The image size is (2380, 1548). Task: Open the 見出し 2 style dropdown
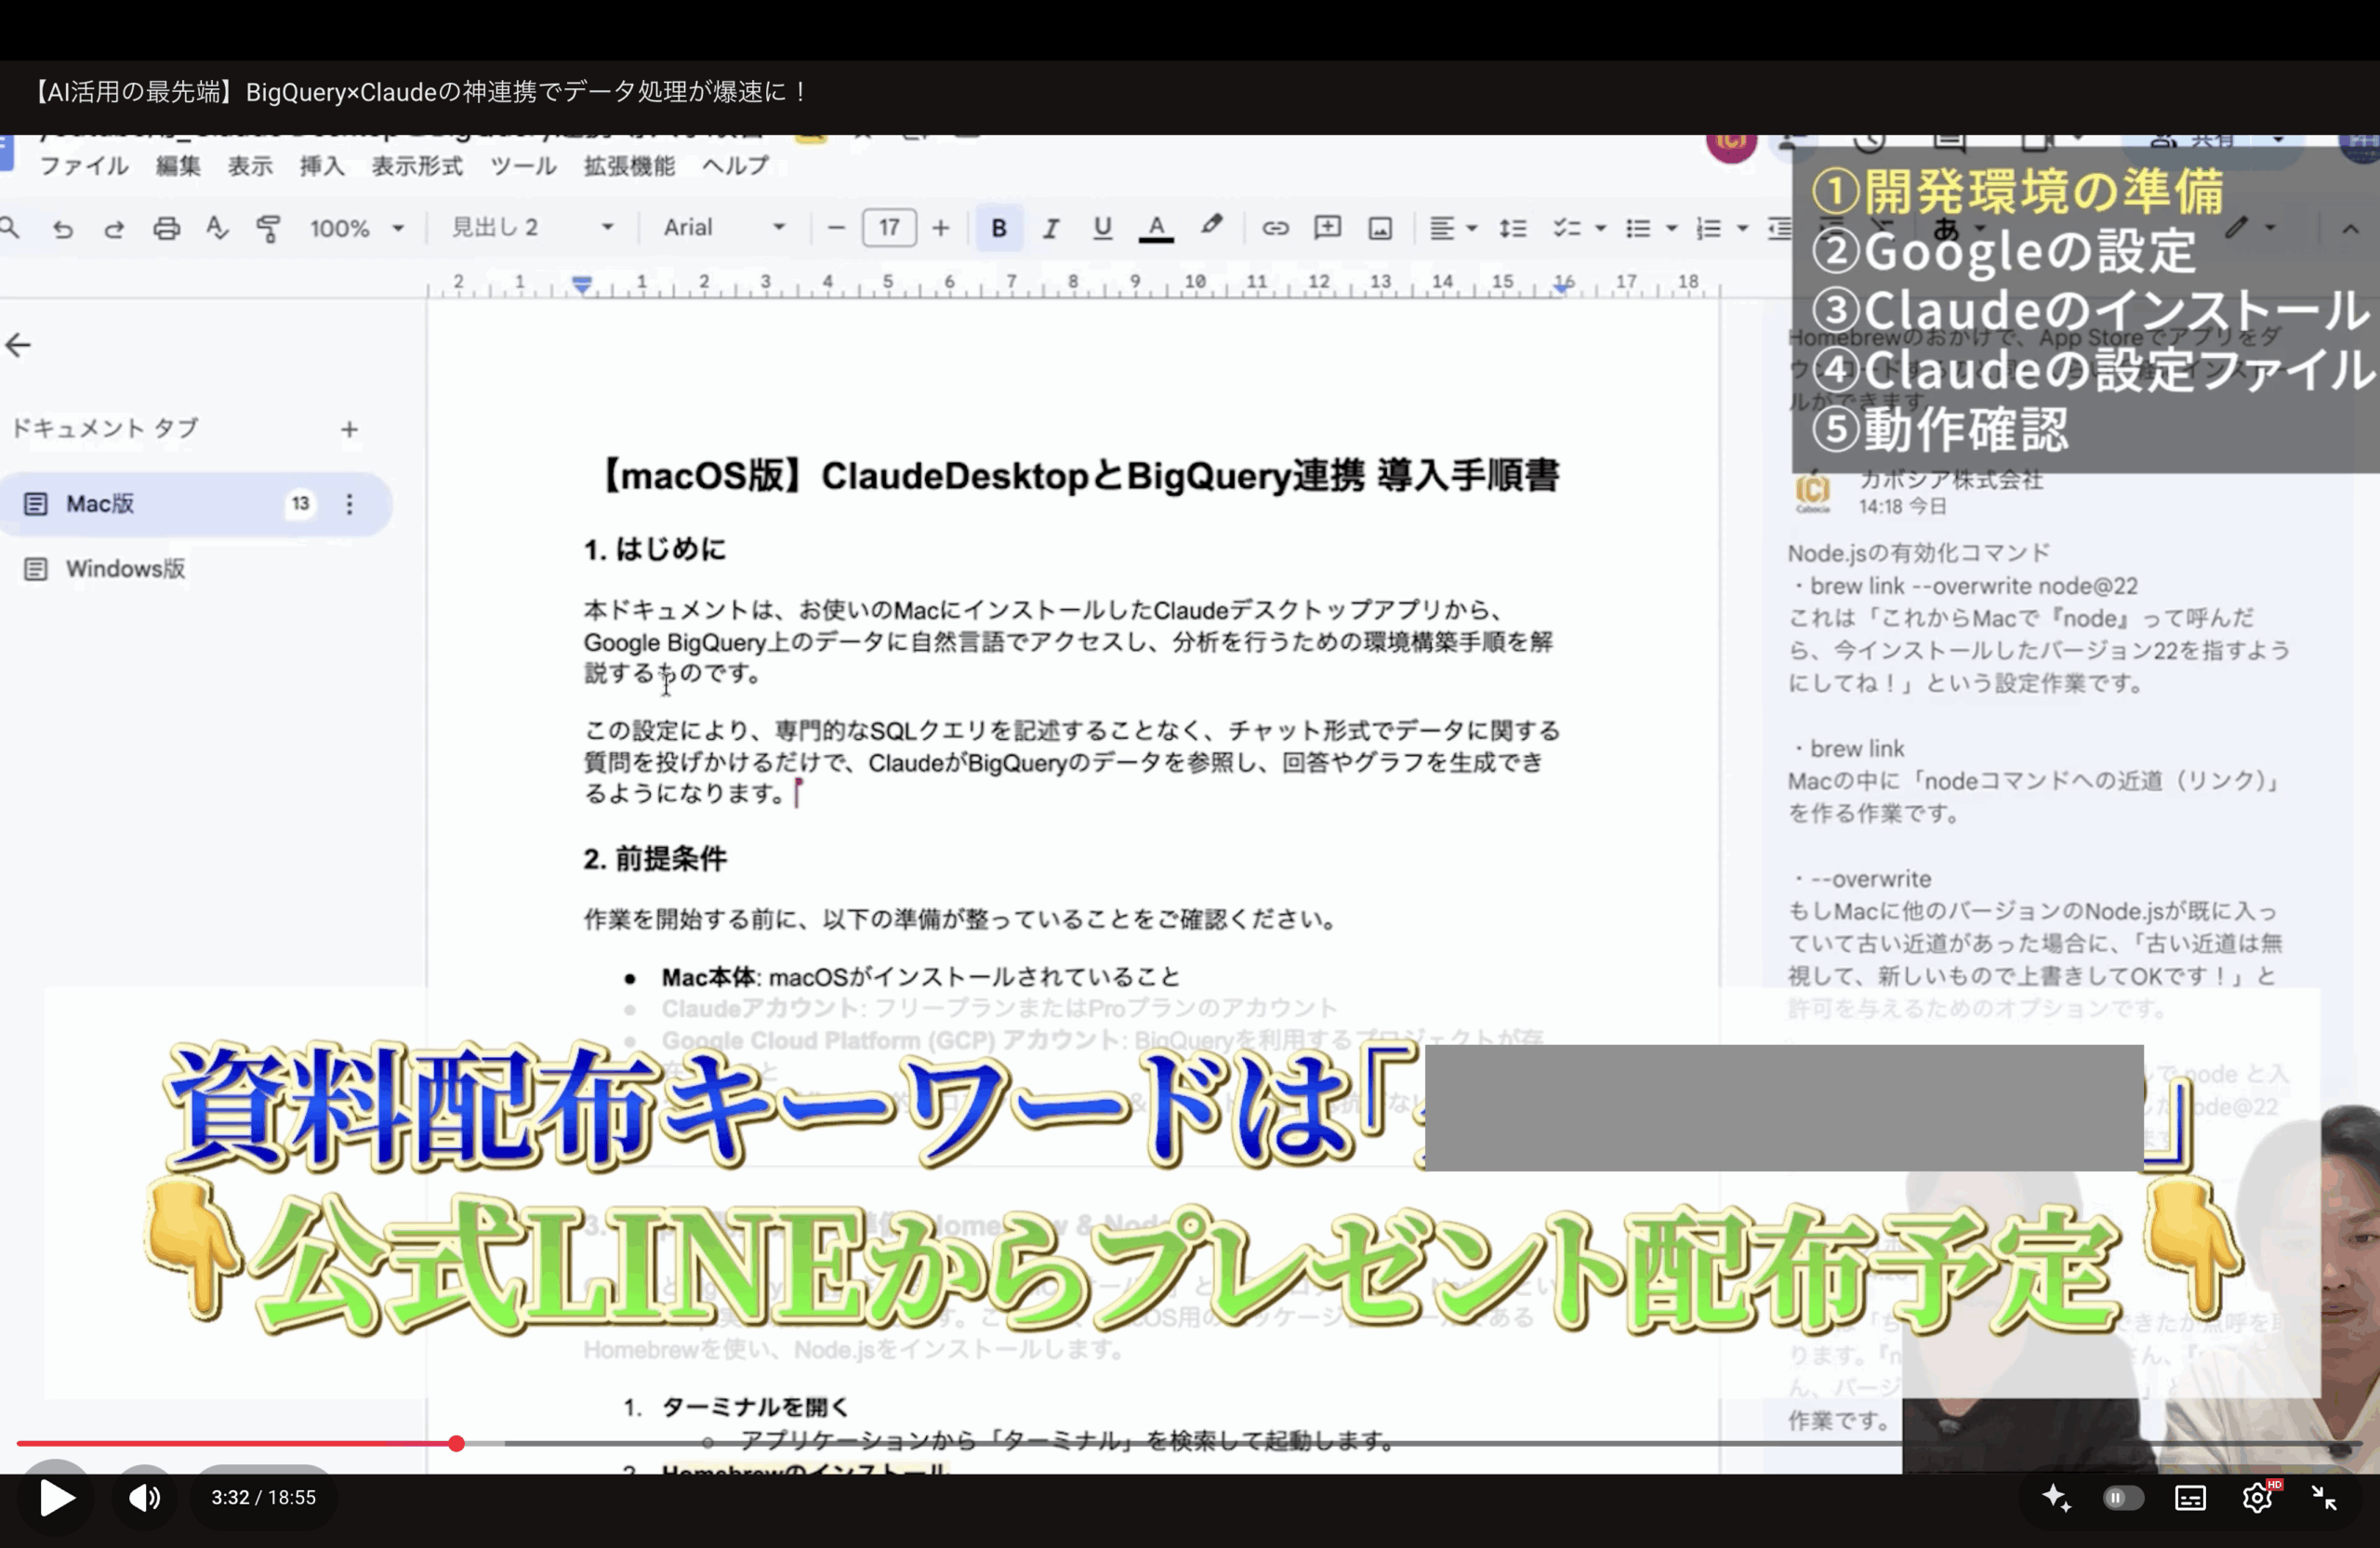click(531, 228)
